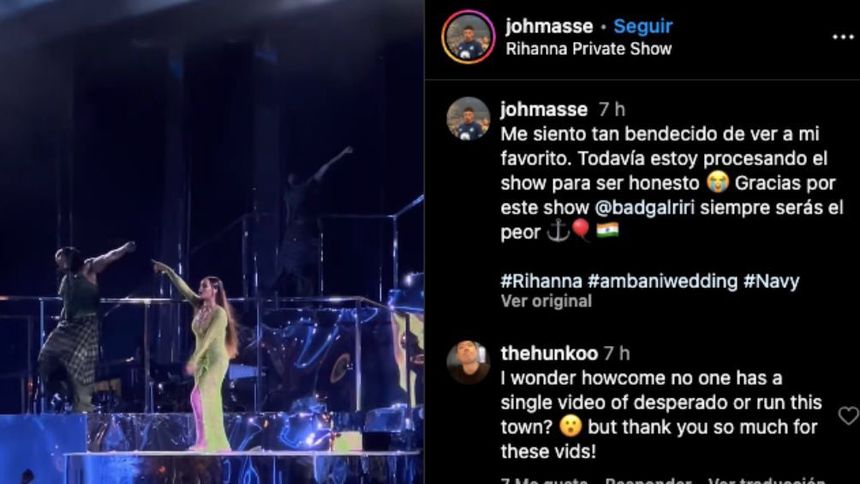Open johmasse username in the post header
860x484 pixels.
pyautogui.click(x=549, y=26)
